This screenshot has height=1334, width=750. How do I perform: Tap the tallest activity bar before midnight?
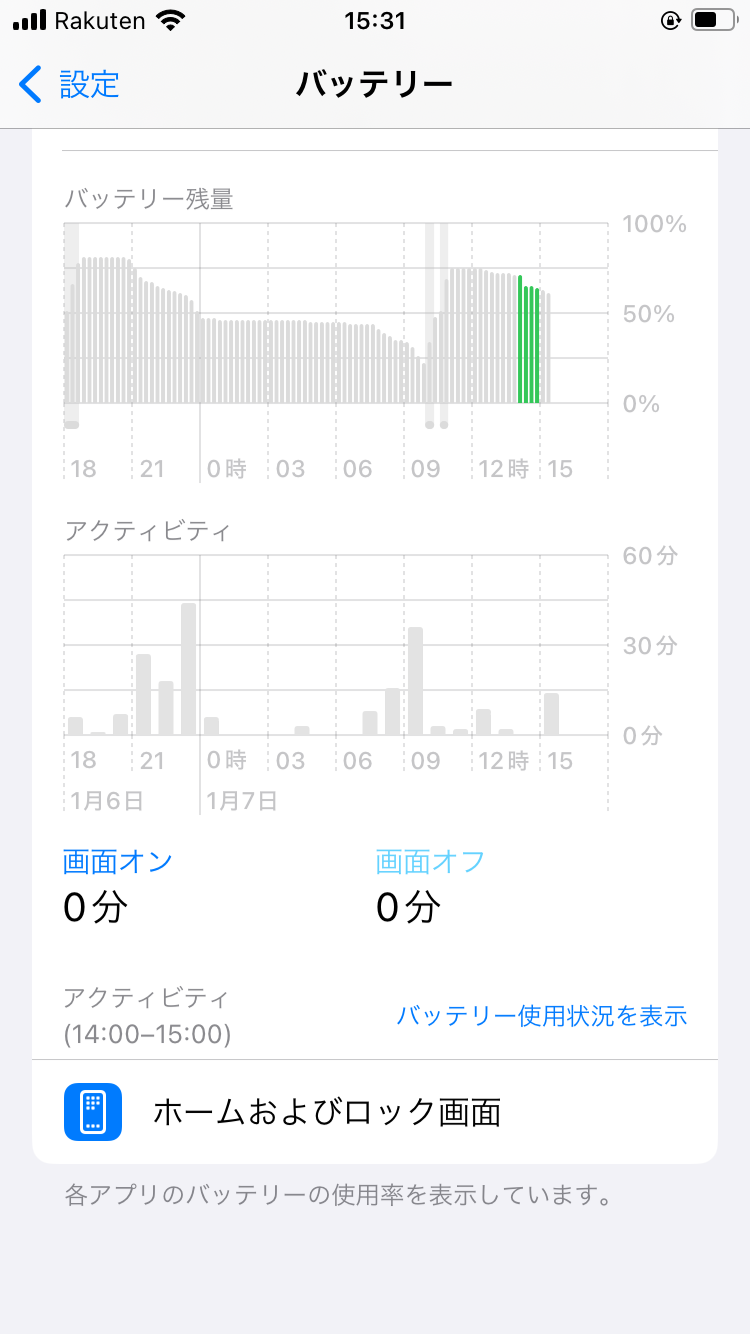click(x=188, y=669)
